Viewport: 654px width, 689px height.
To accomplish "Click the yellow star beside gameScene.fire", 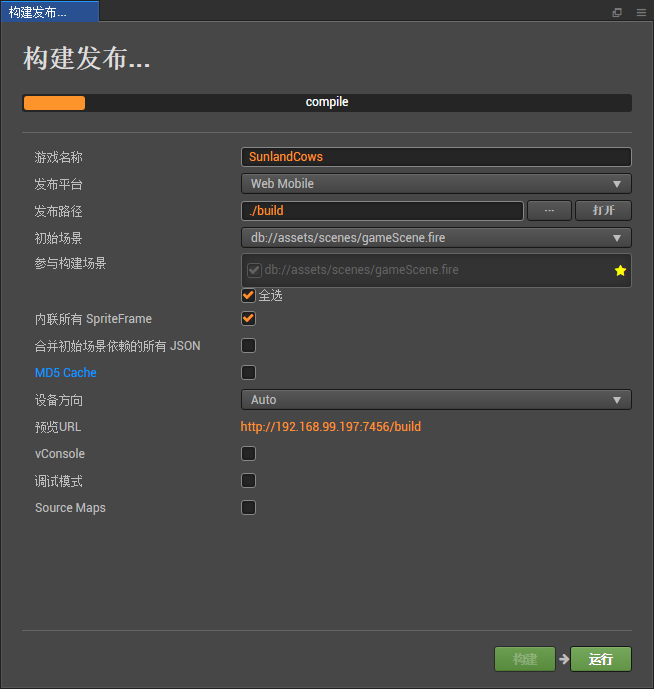I will 620,270.
